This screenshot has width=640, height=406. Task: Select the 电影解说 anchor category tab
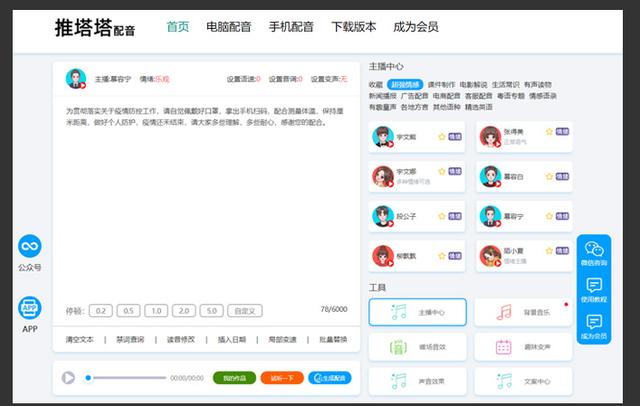(473, 85)
